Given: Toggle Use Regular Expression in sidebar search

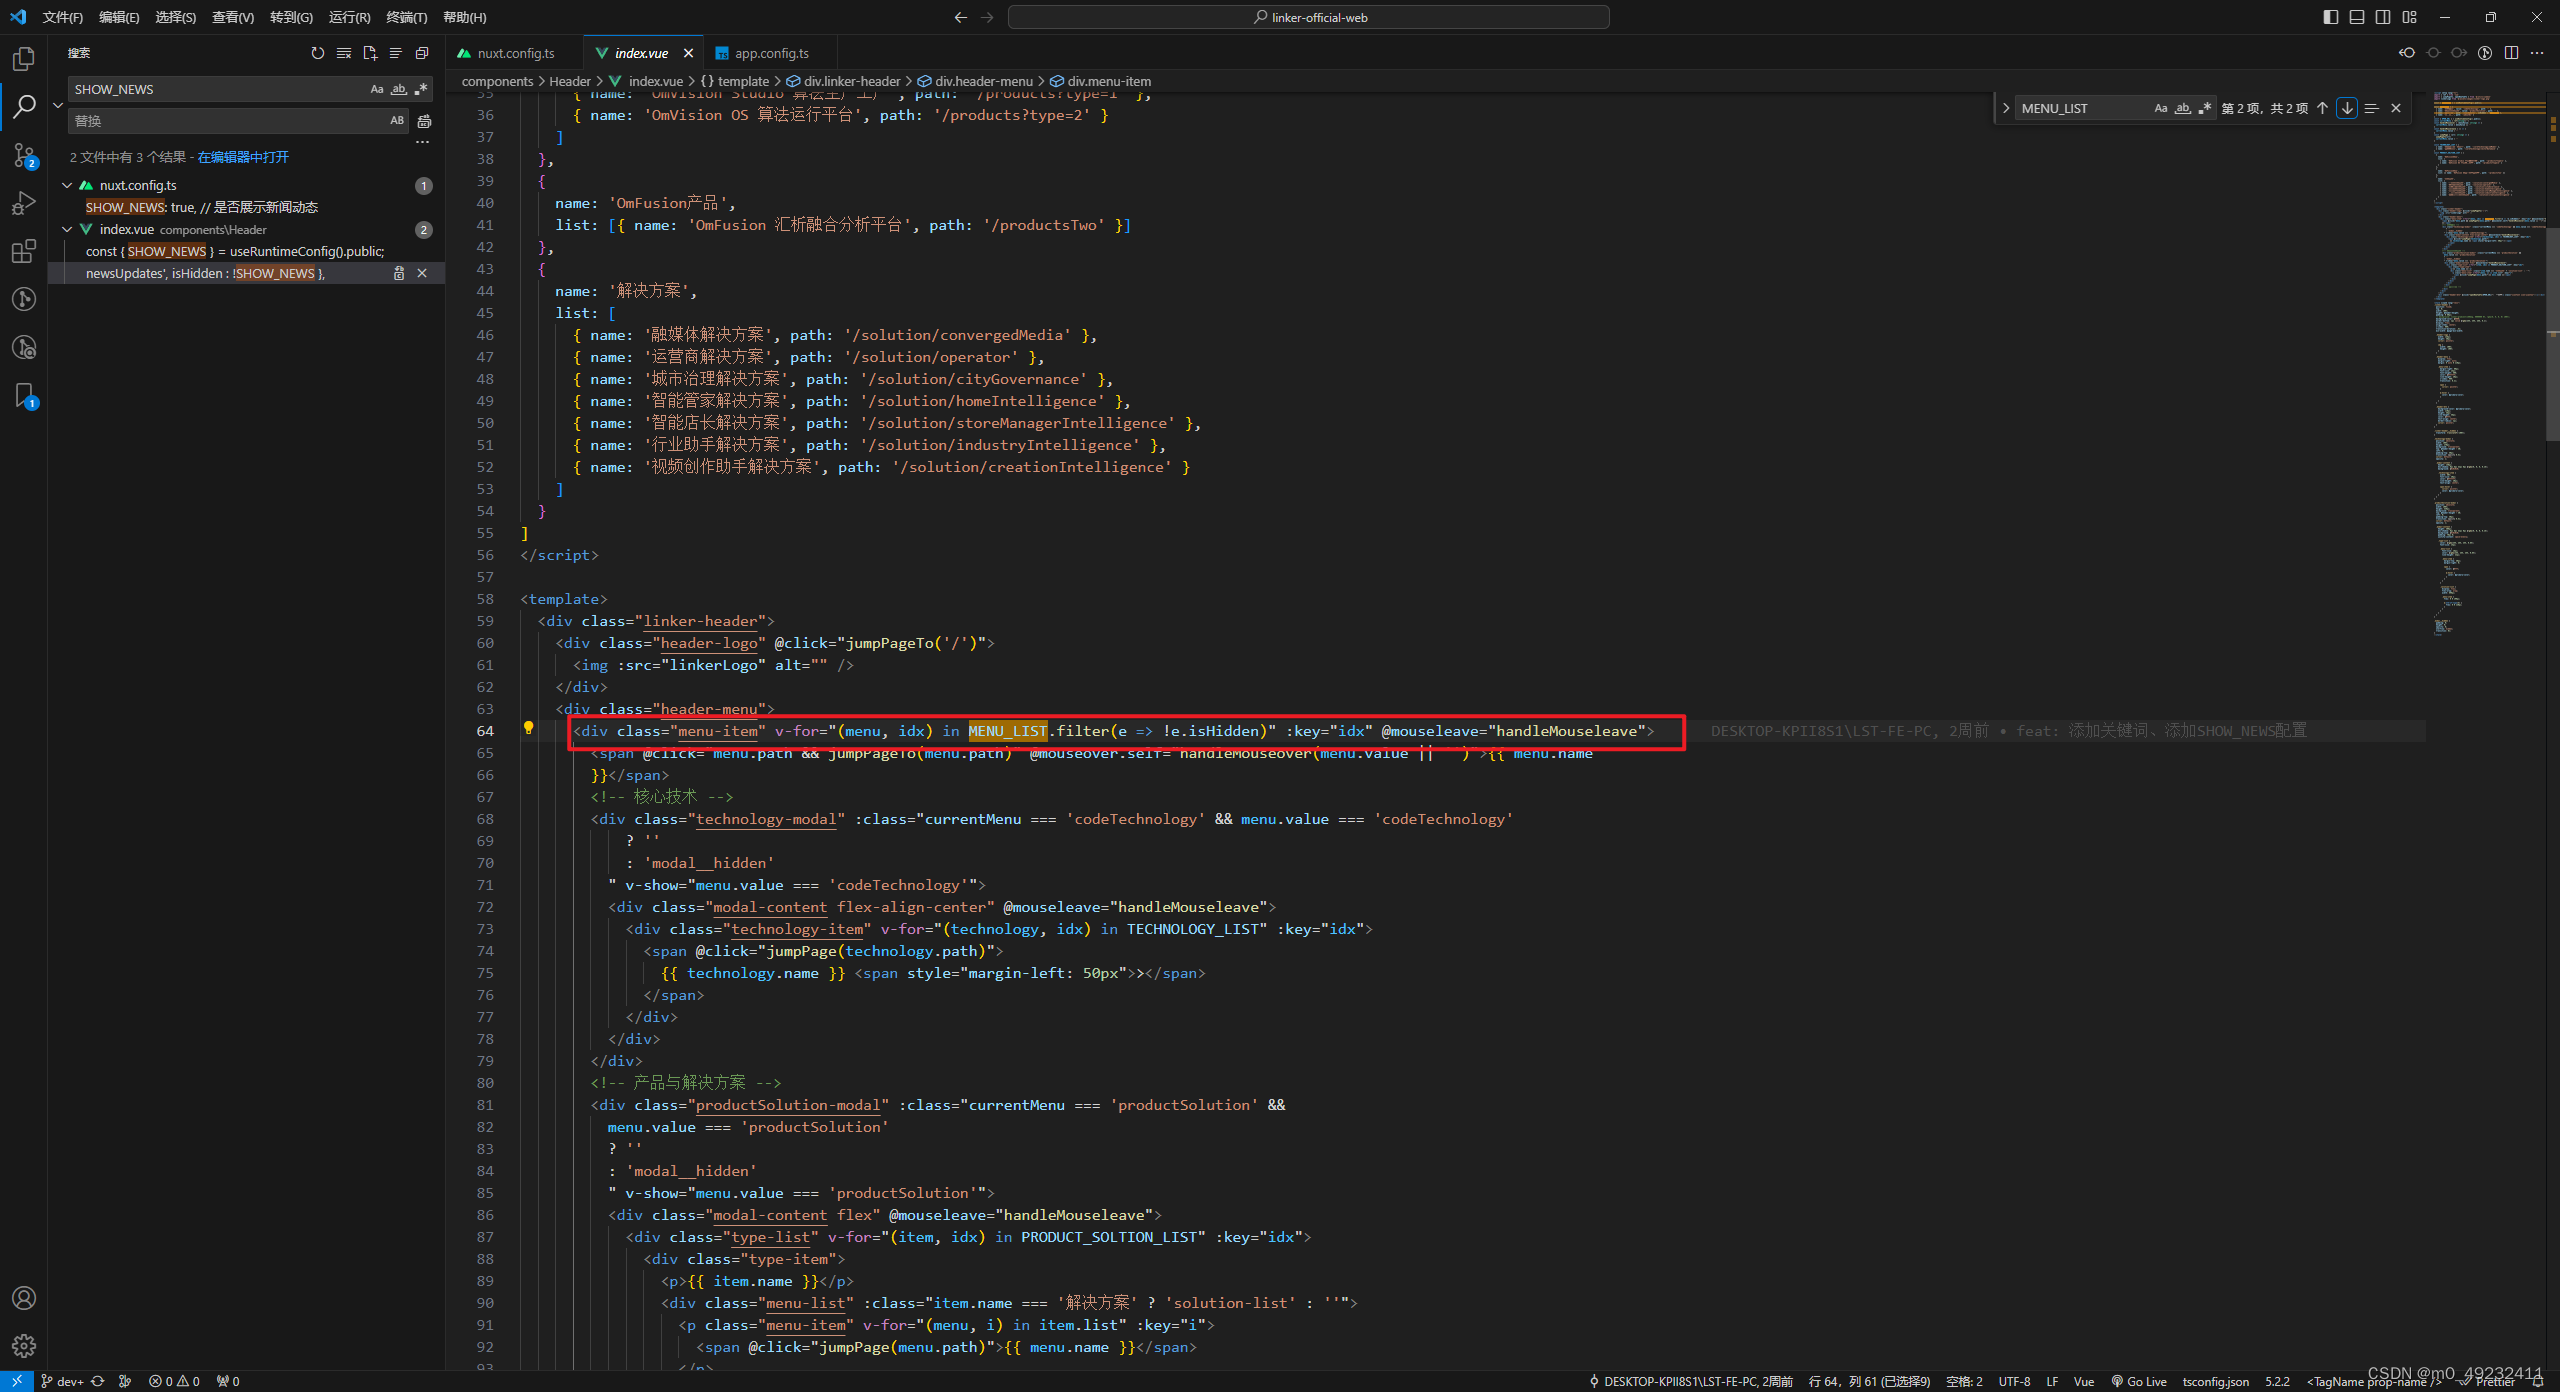Looking at the screenshot, I should 421,89.
